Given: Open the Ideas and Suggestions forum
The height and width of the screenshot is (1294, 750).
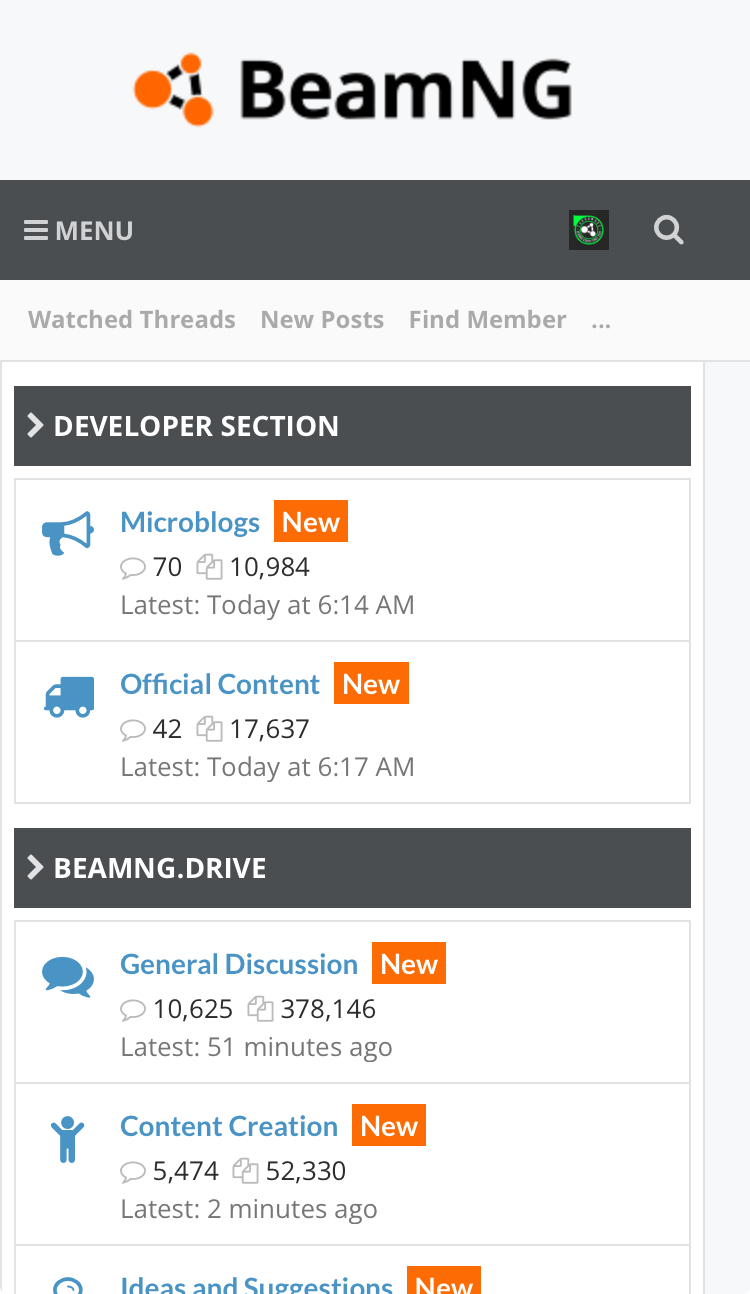Looking at the screenshot, I should 256,1284.
